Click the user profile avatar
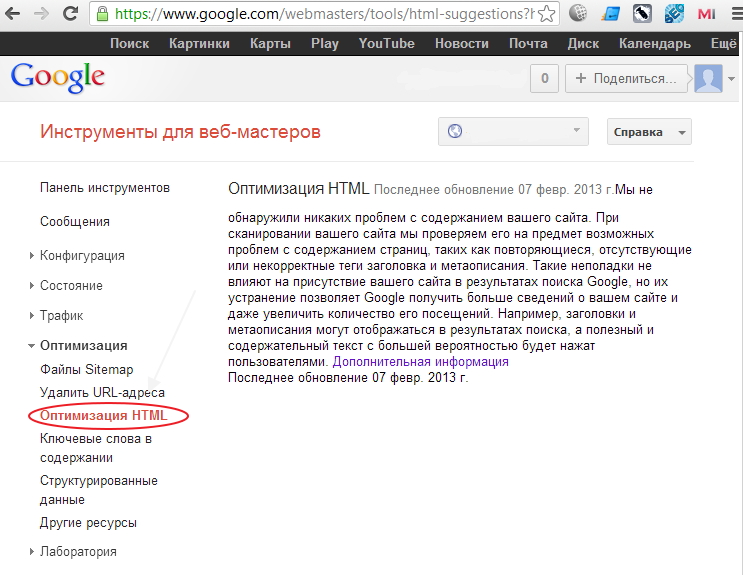This screenshot has width=743, height=575. tap(708, 78)
